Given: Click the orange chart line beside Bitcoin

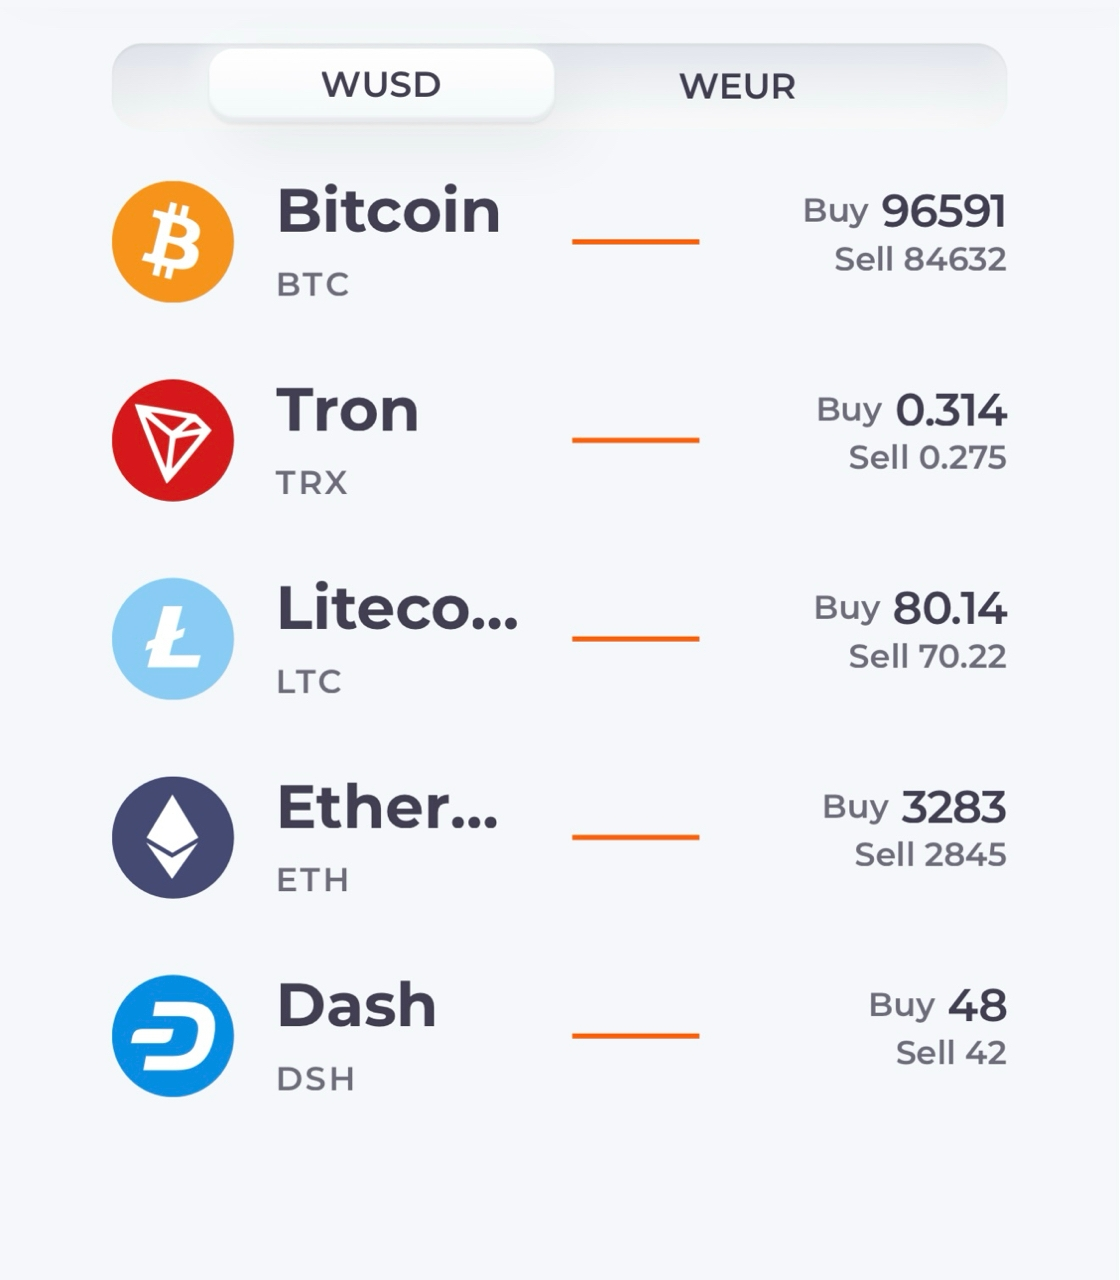Looking at the screenshot, I should pos(637,240).
